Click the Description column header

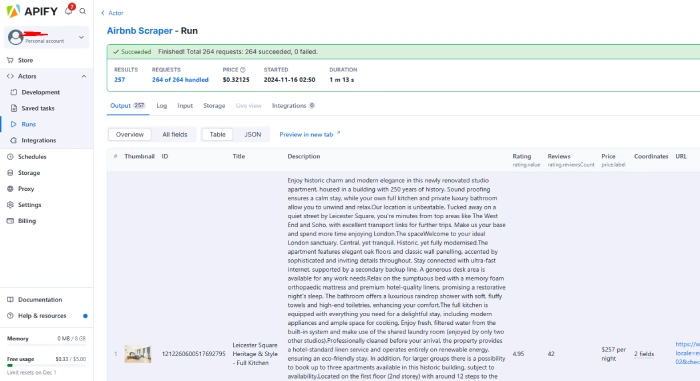click(304, 156)
